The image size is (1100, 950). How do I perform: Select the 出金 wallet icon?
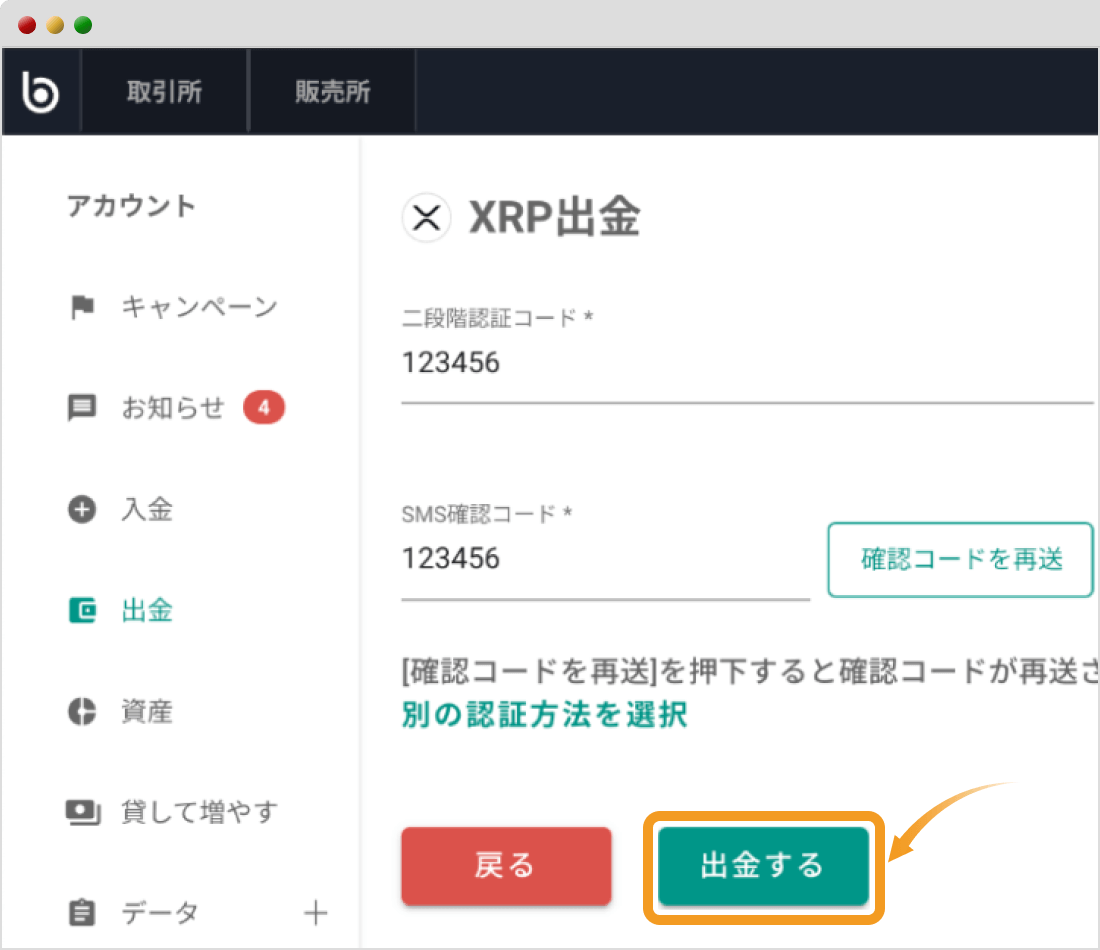82,611
